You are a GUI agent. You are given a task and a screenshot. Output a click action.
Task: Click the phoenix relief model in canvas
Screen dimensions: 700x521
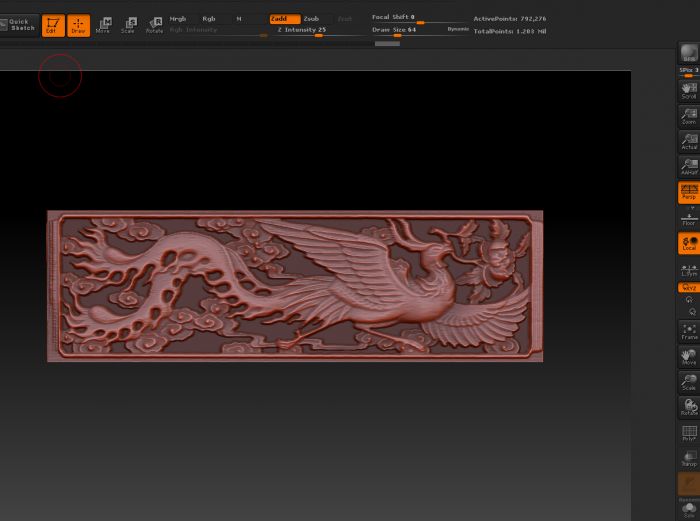(x=295, y=286)
